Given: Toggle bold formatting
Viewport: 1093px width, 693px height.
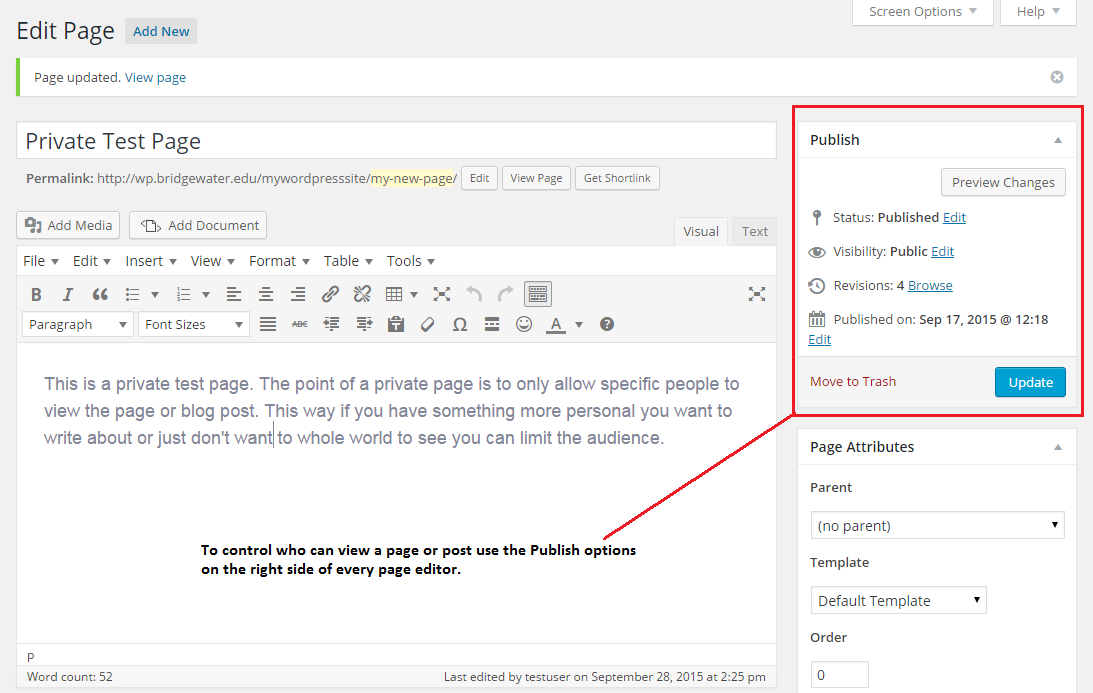Looking at the screenshot, I should [36, 294].
